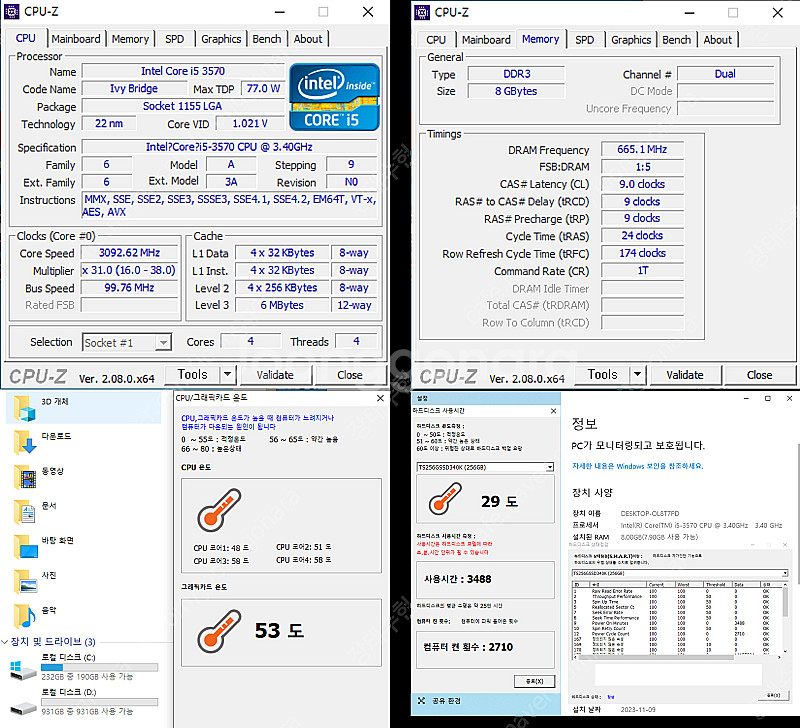
Task: Click the 종료(X) button in disk usage dialog
Action: pos(534,681)
